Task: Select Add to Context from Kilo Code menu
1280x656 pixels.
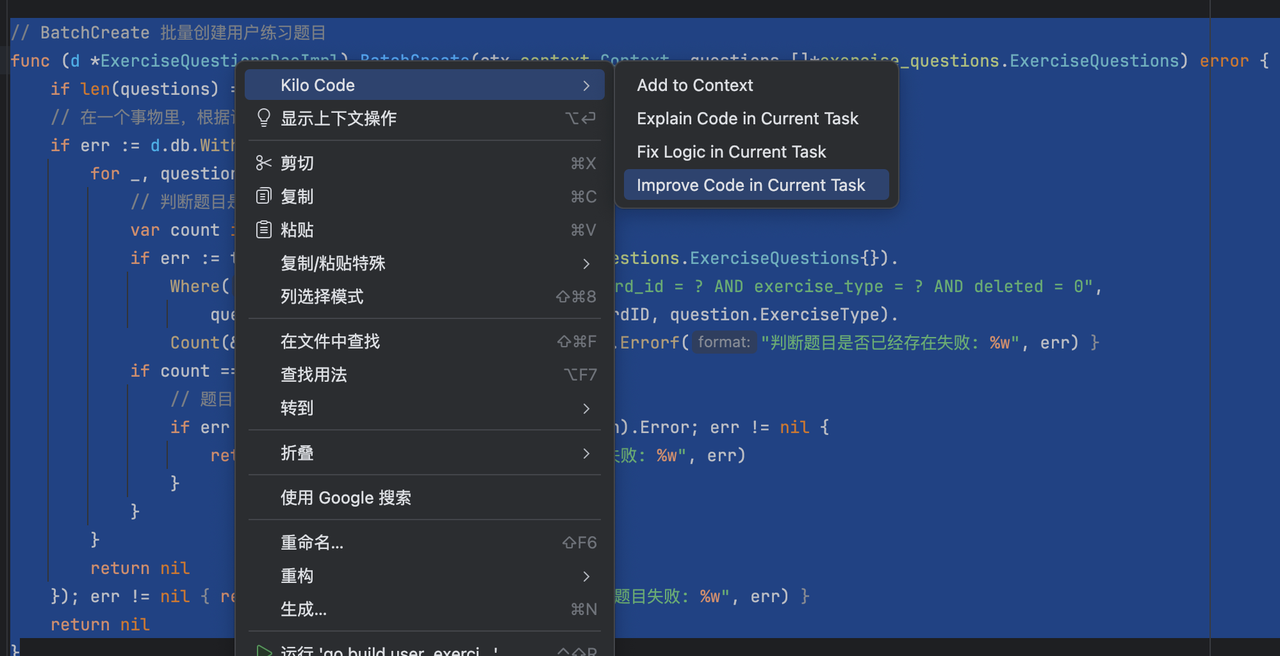Action: click(x=694, y=85)
